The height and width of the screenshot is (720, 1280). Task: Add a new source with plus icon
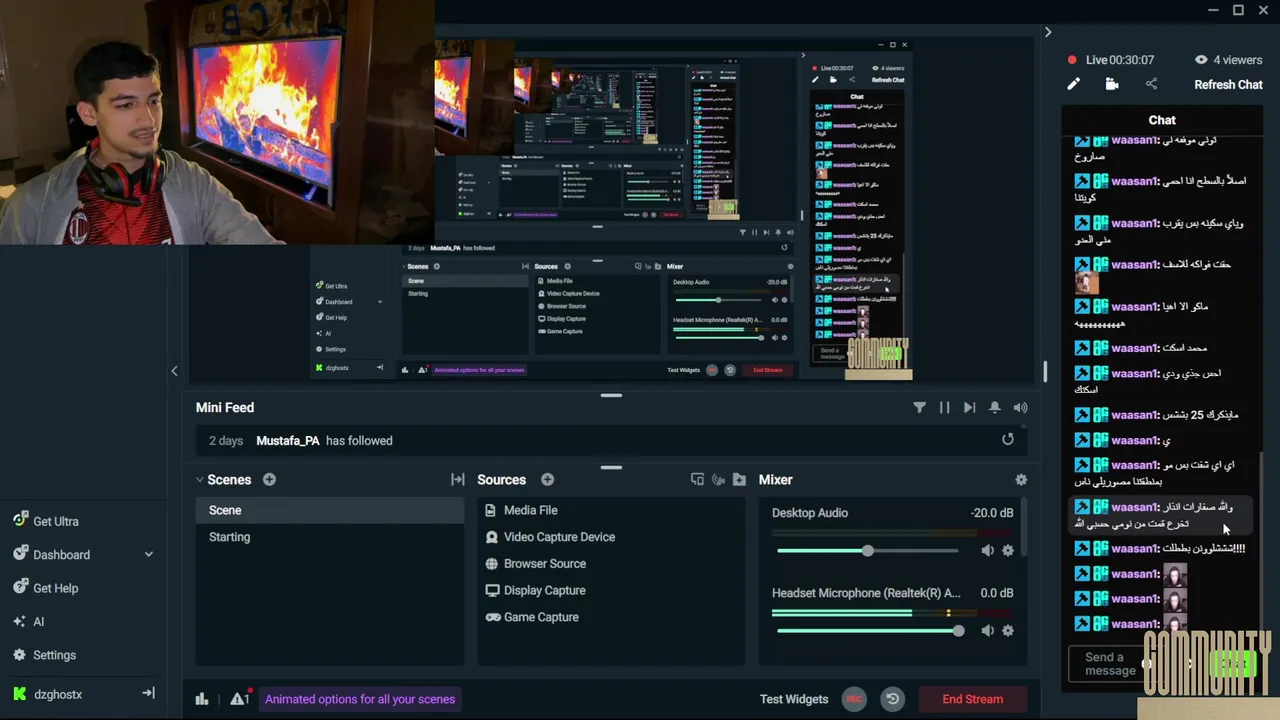click(547, 480)
